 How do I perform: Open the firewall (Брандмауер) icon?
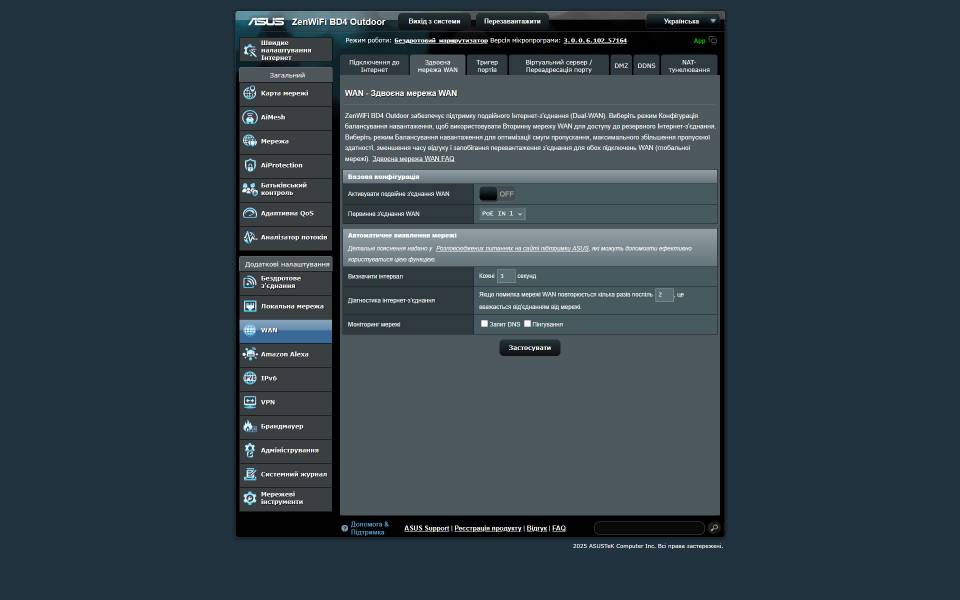[x=250, y=426]
